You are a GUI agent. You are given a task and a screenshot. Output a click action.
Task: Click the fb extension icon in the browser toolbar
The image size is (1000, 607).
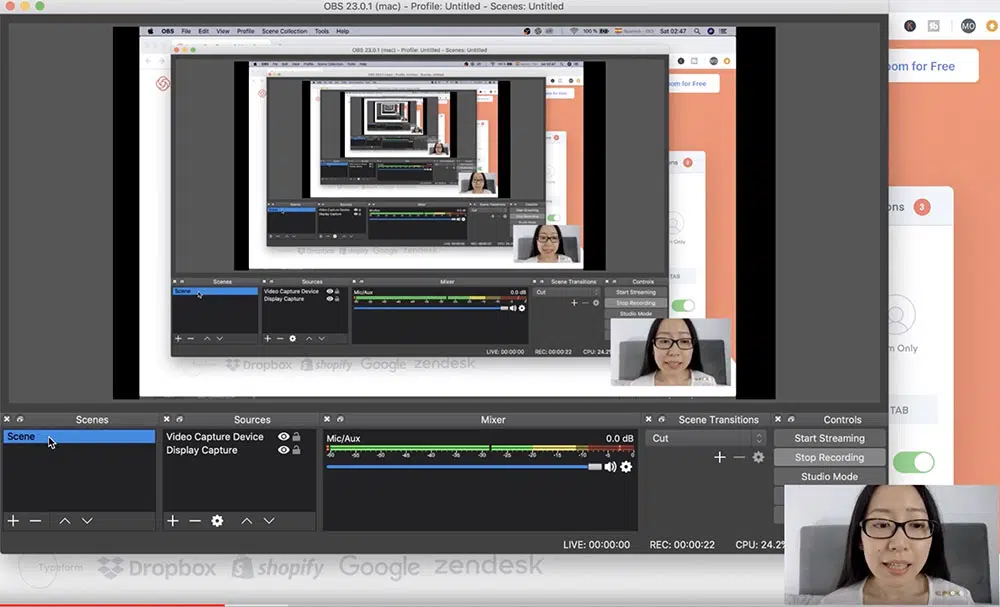[934, 26]
